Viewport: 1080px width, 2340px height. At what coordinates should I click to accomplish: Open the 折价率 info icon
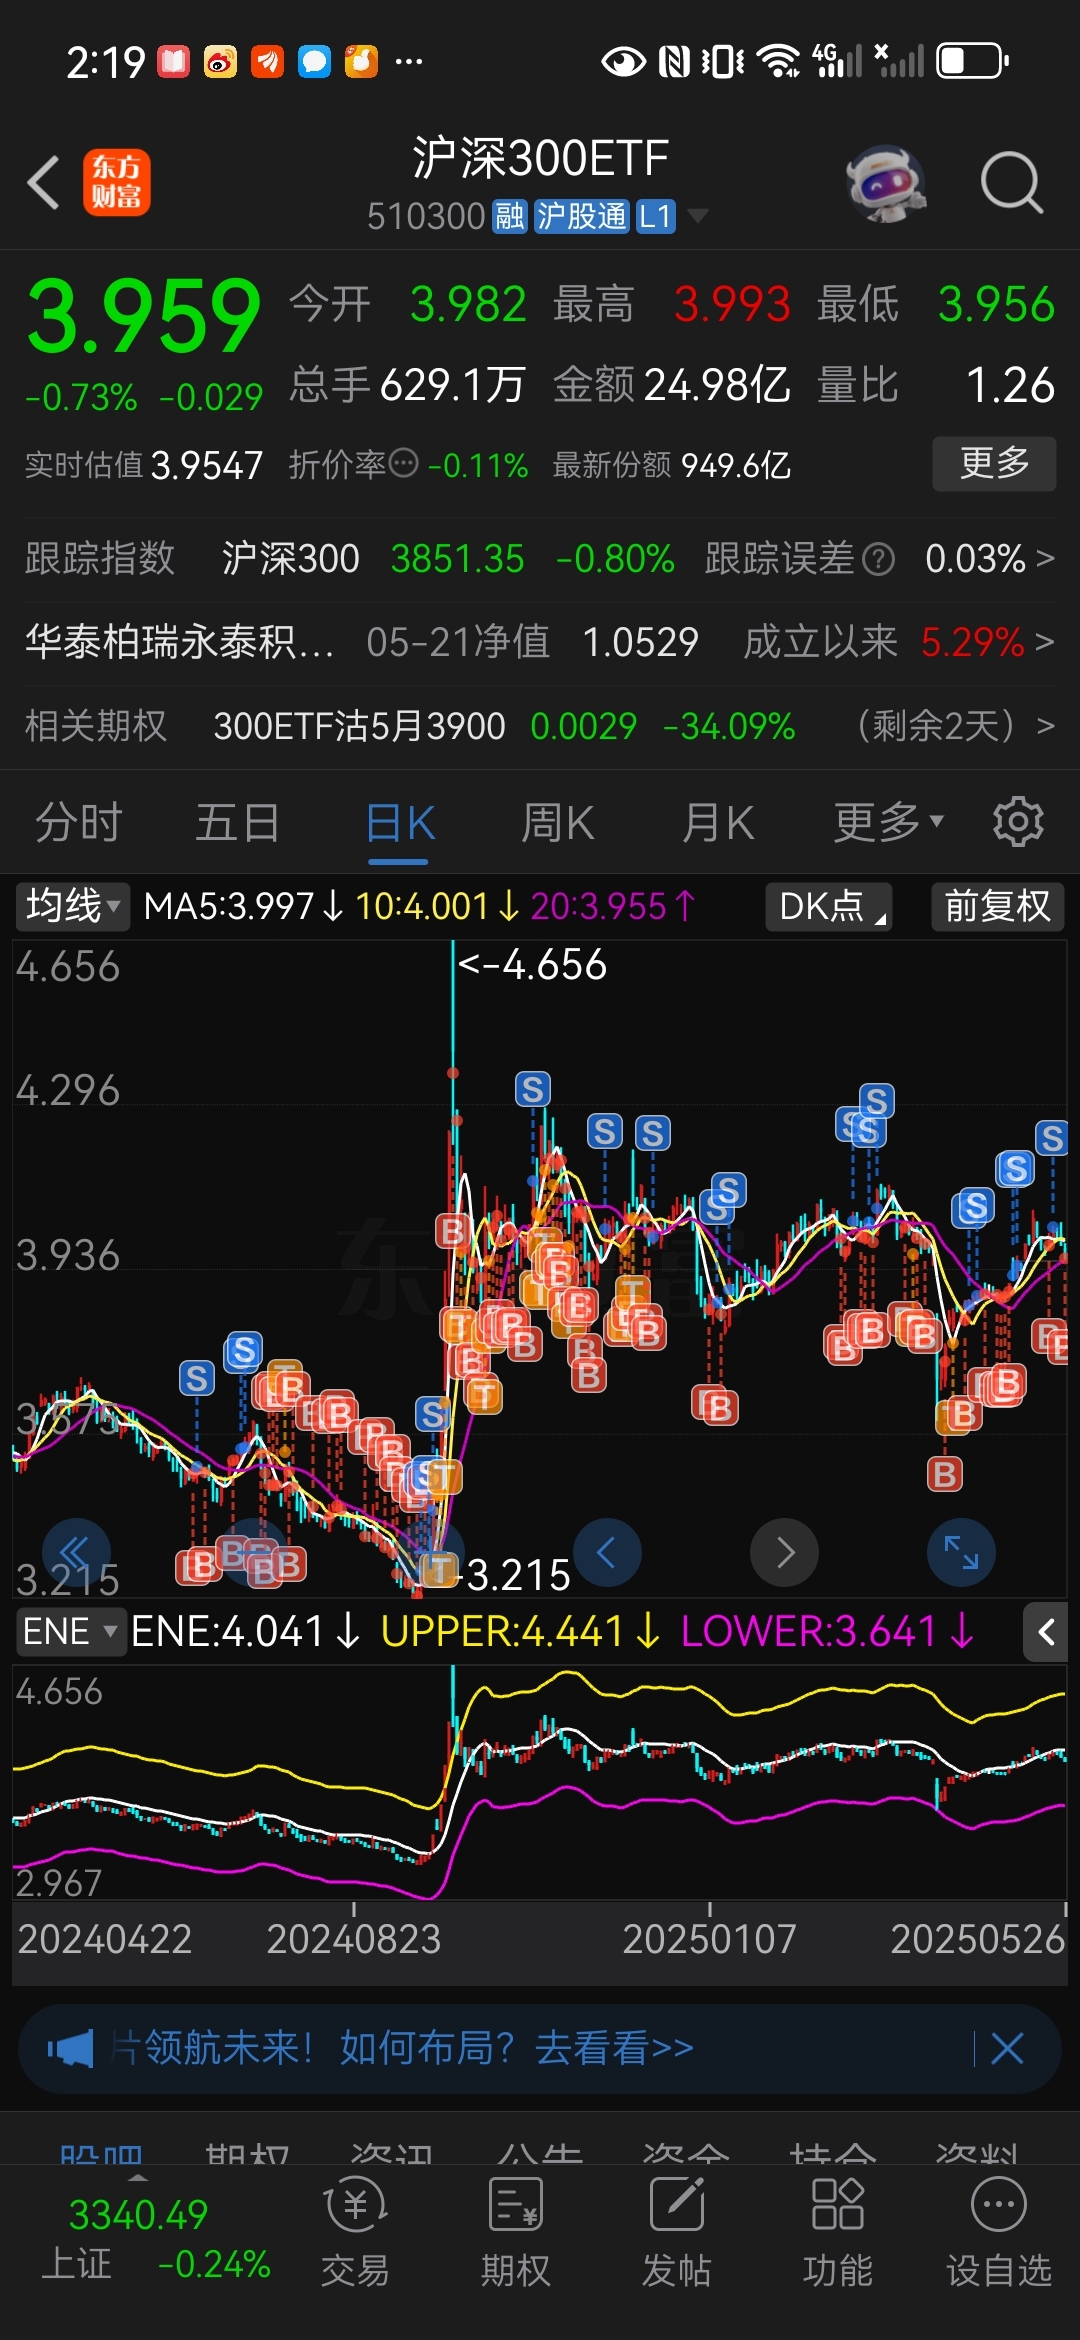point(403,464)
